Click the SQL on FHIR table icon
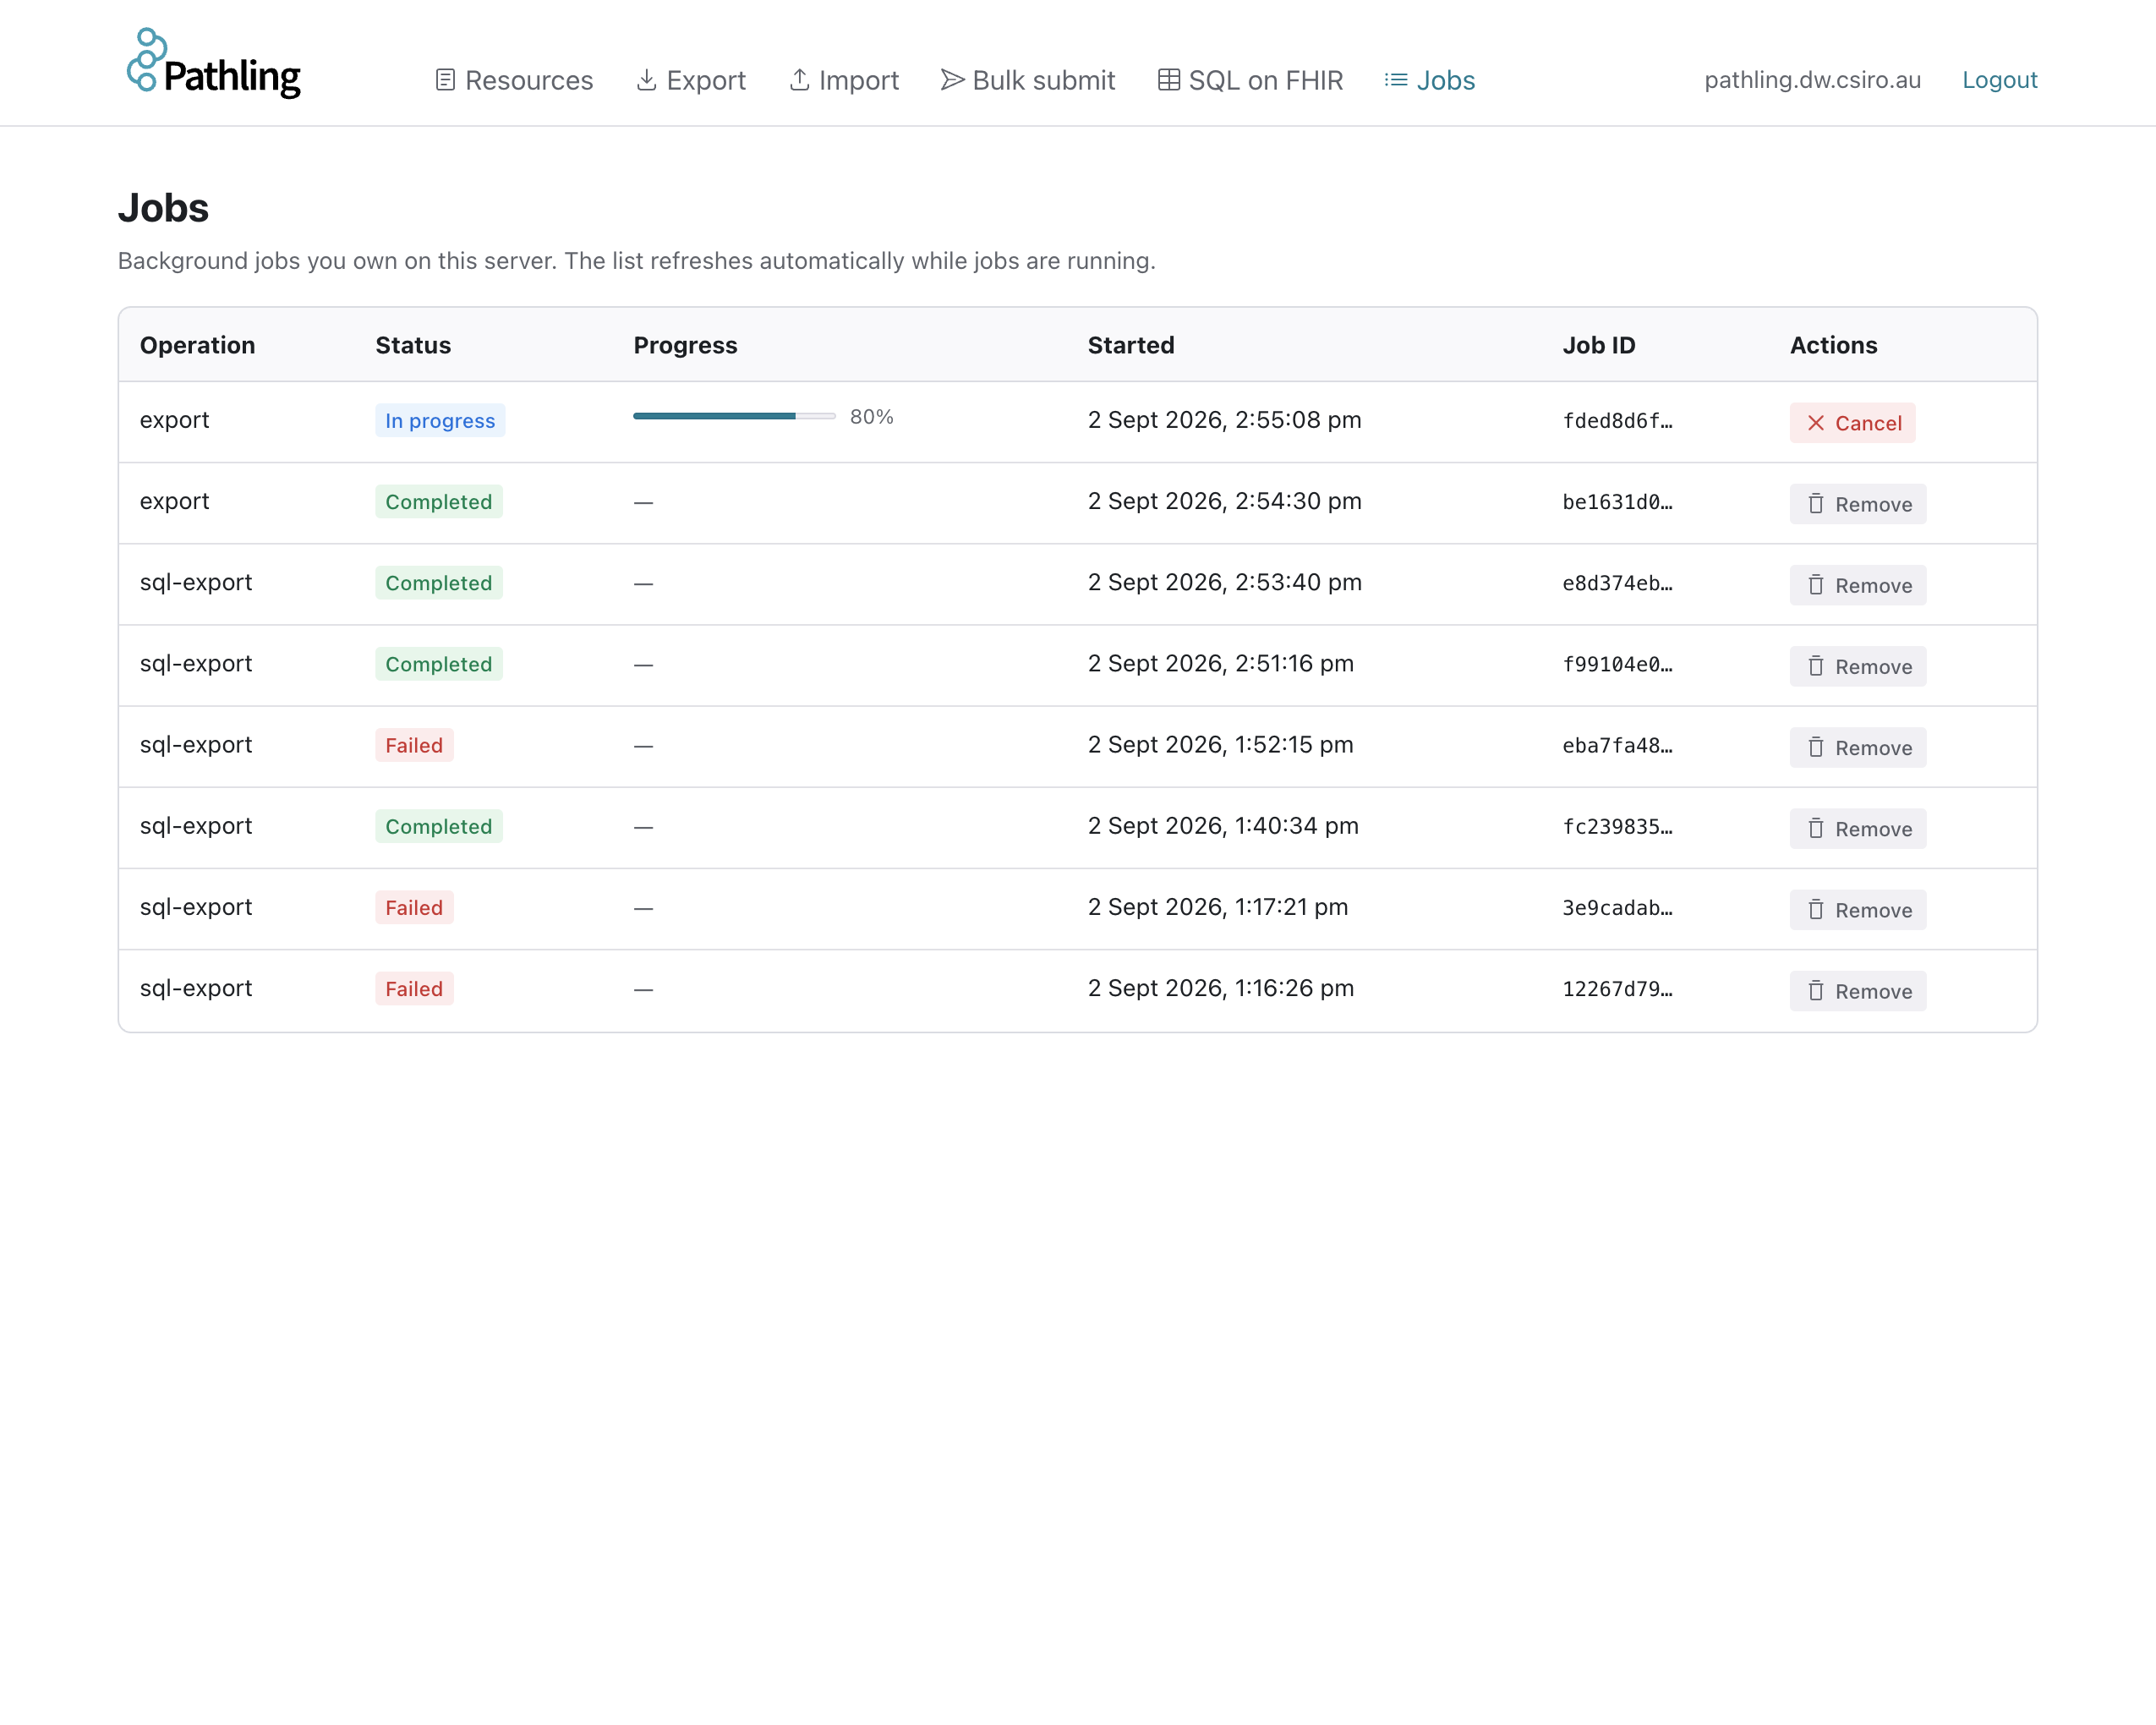 coord(1169,80)
